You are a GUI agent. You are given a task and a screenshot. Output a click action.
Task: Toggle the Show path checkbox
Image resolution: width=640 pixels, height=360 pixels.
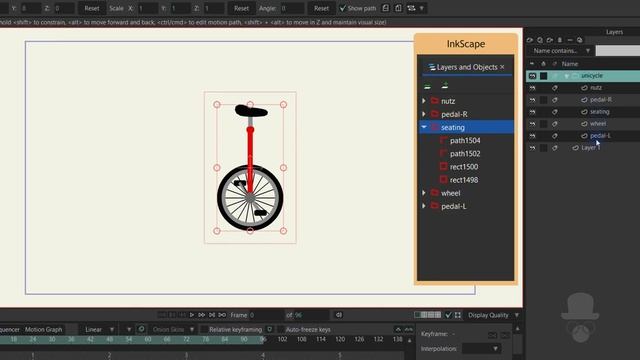(x=343, y=8)
